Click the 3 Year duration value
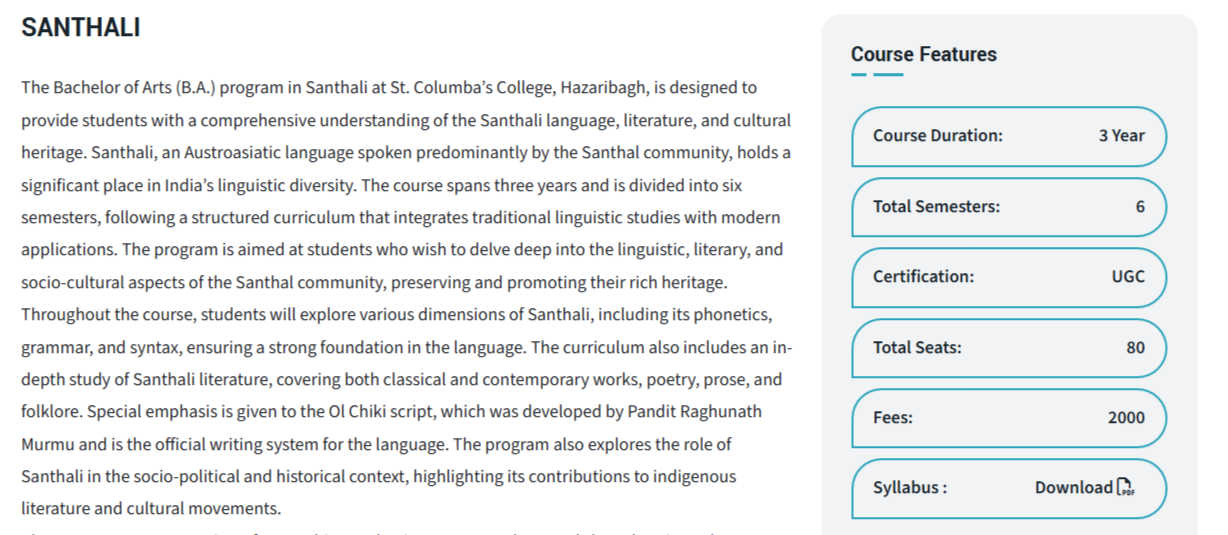1228x535 pixels. (1121, 136)
